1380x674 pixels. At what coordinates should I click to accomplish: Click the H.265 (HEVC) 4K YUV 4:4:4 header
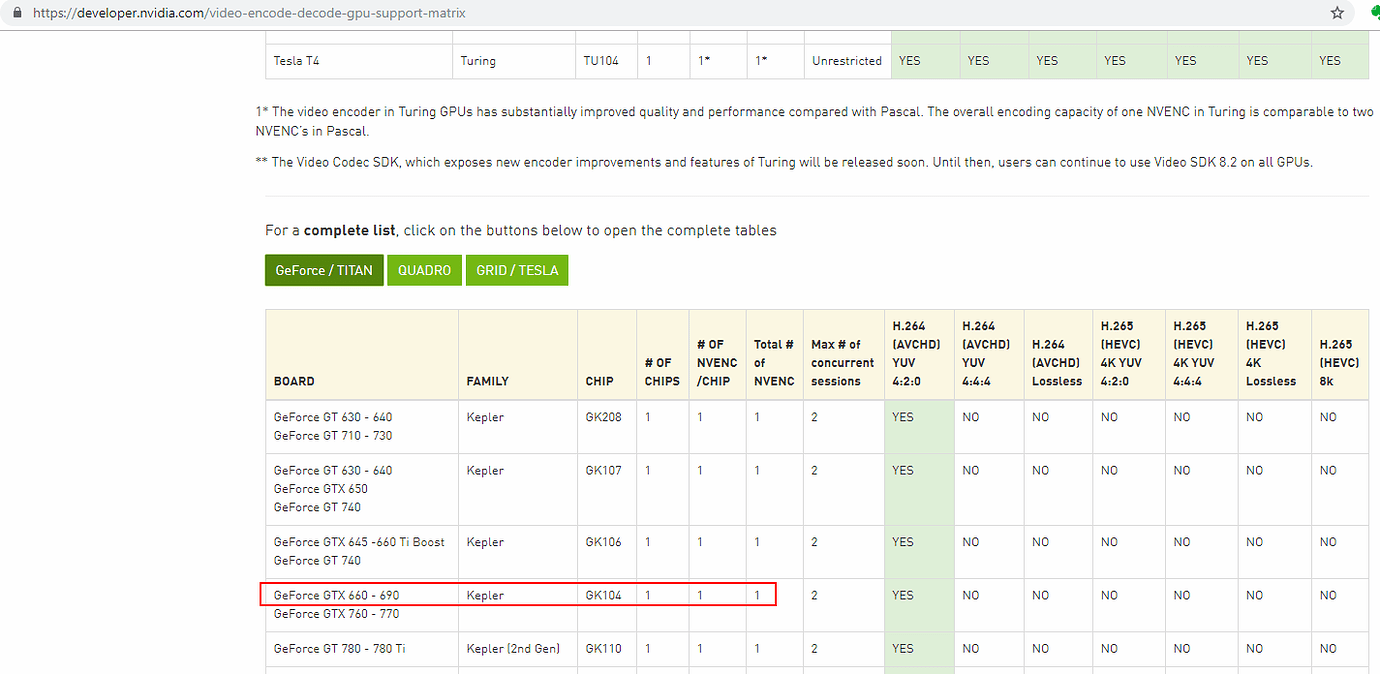tap(1200, 353)
